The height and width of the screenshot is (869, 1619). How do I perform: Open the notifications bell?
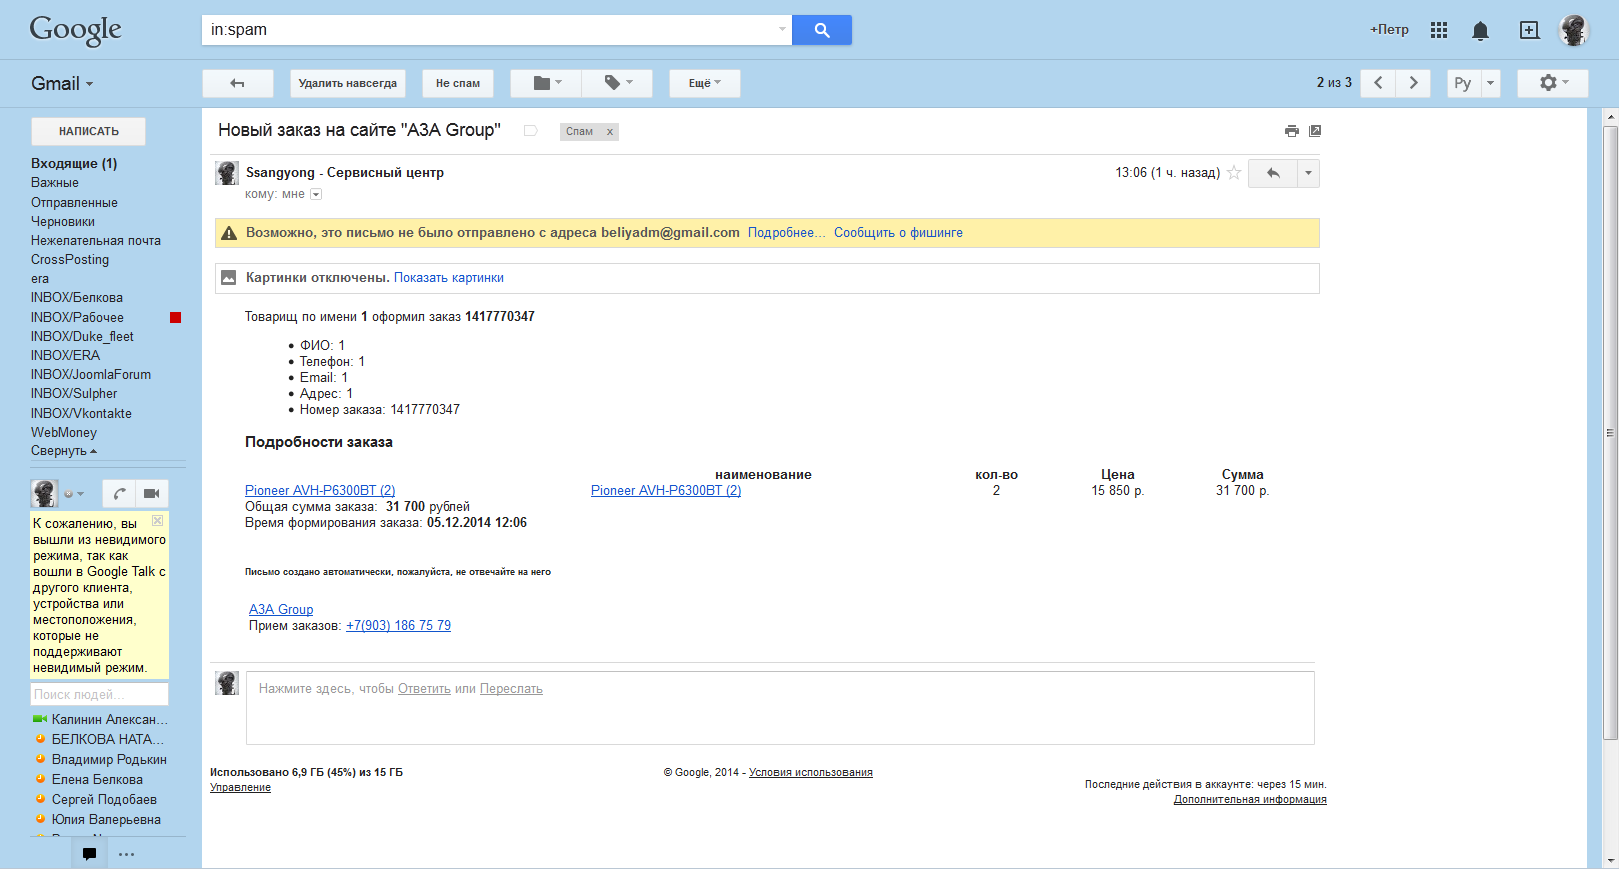tap(1481, 31)
